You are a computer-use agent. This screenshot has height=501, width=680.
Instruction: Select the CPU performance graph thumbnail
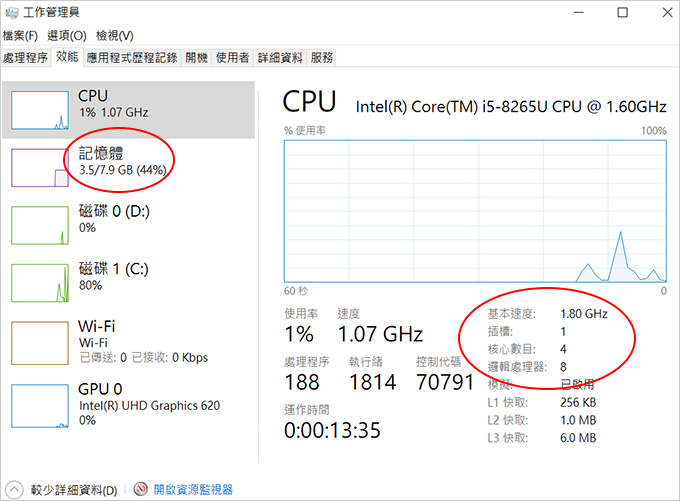pos(40,110)
